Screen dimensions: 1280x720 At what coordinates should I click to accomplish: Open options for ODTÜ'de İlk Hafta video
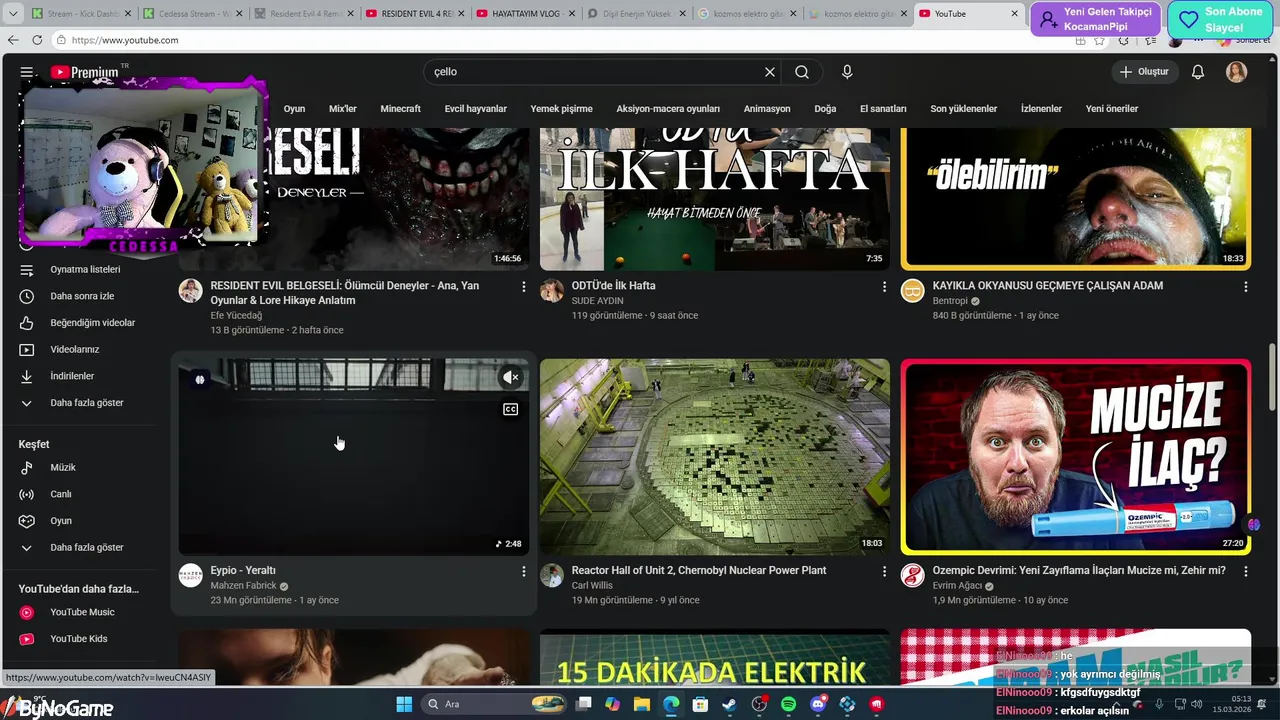(884, 287)
